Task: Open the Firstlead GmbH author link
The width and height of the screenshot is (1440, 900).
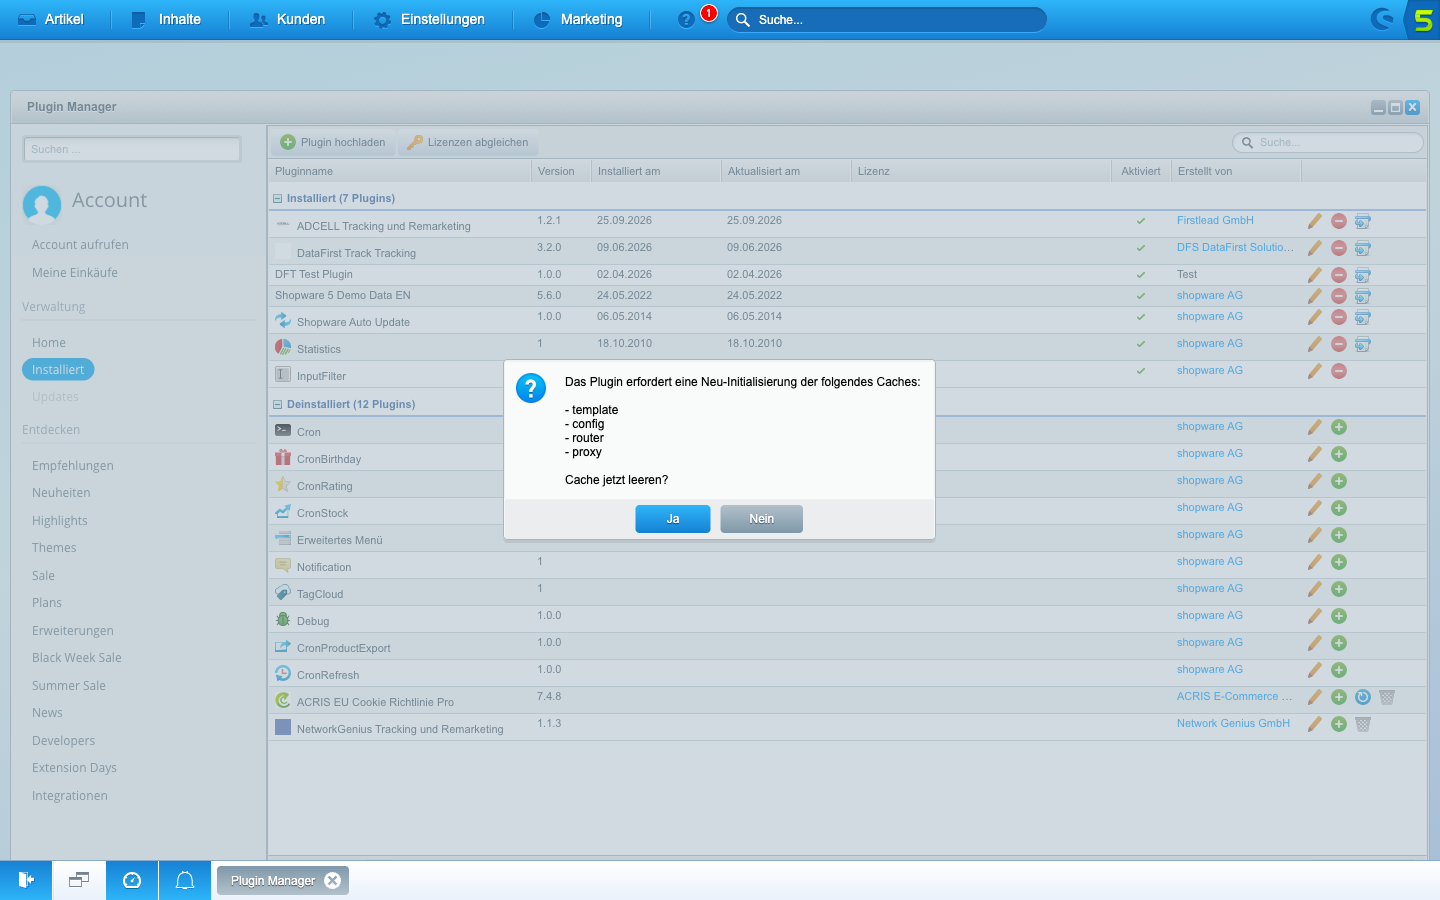Action: pyautogui.click(x=1215, y=220)
